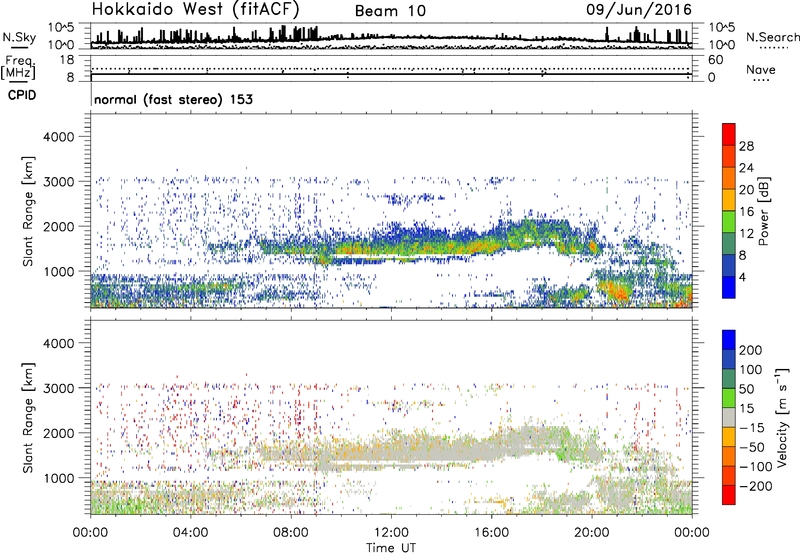The height and width of the screenshot is (554, 800).
Task: Click the frequency line in the Freq panel
Action: click(x=391, y=74)
